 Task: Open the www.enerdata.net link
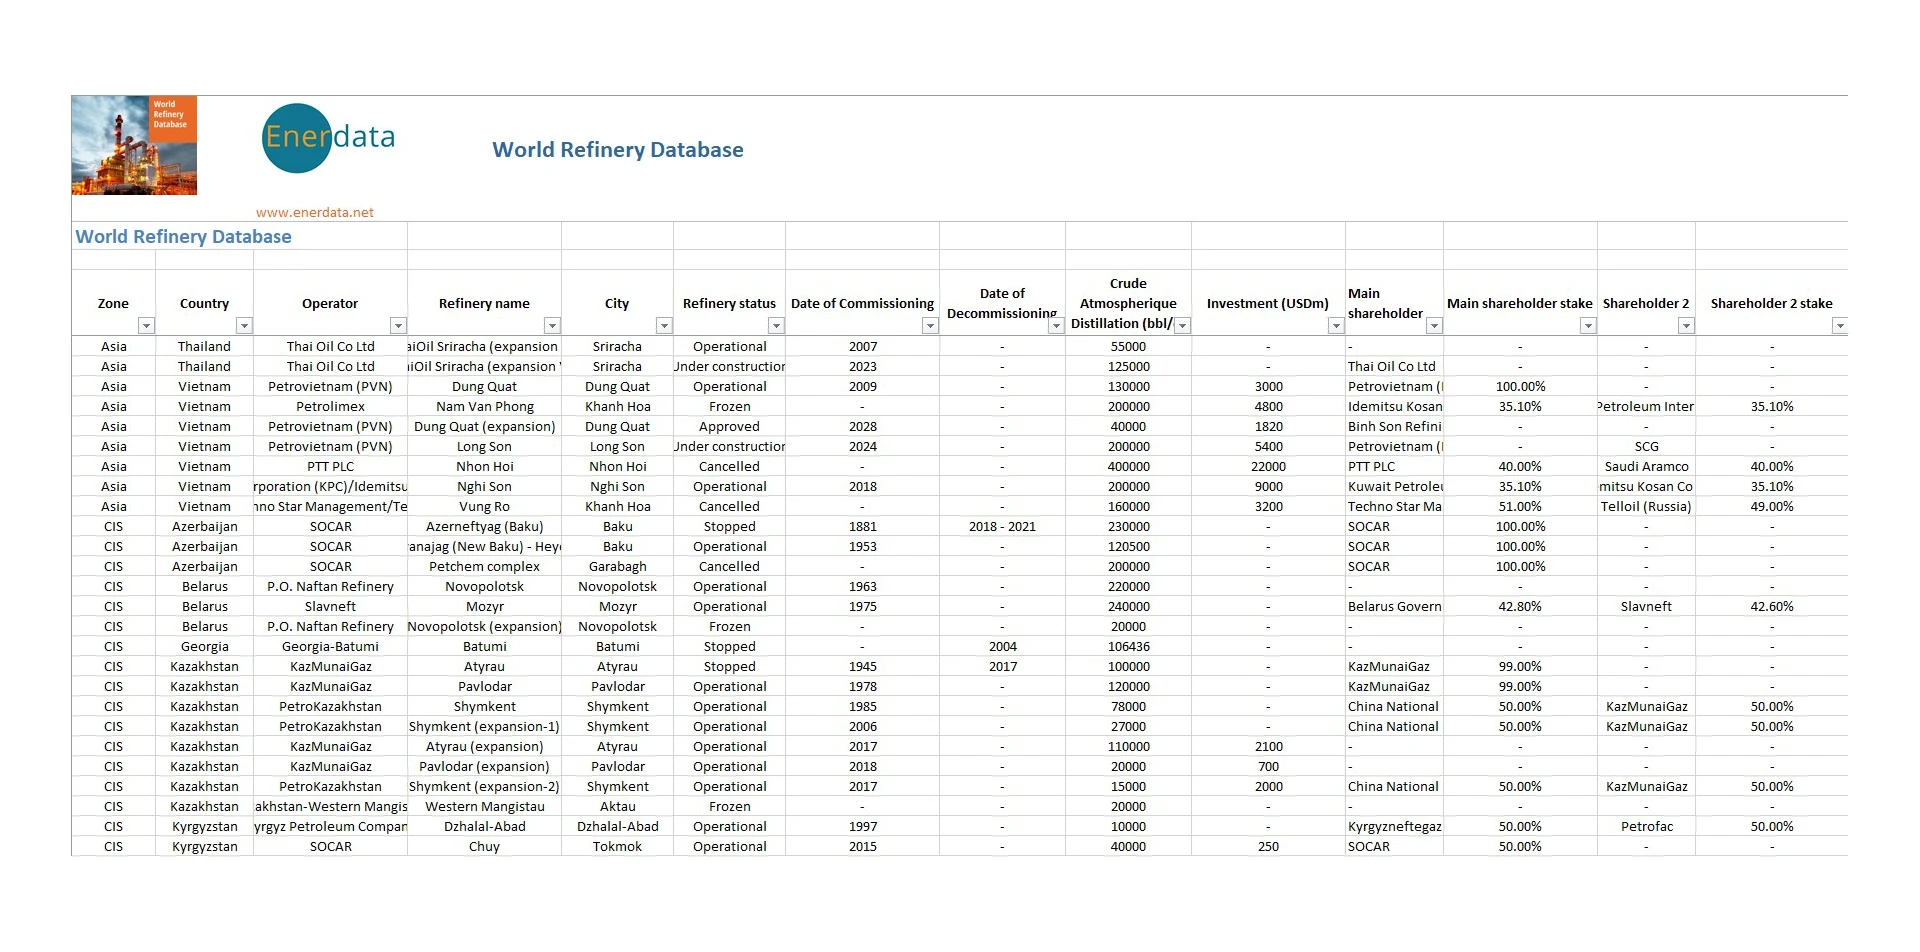314,212
